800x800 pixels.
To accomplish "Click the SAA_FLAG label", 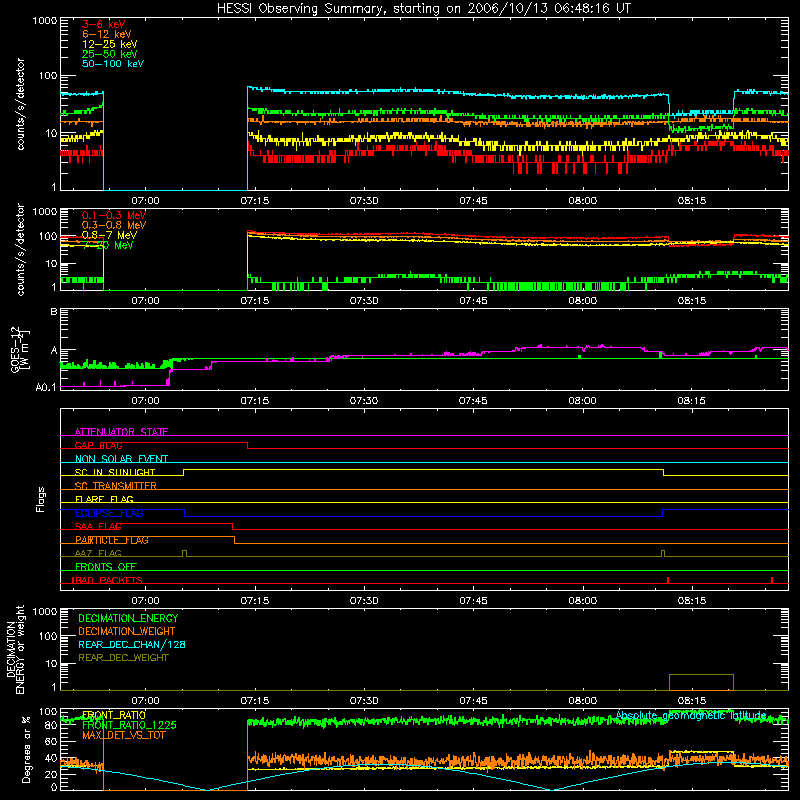I will [x=98, y=526].
